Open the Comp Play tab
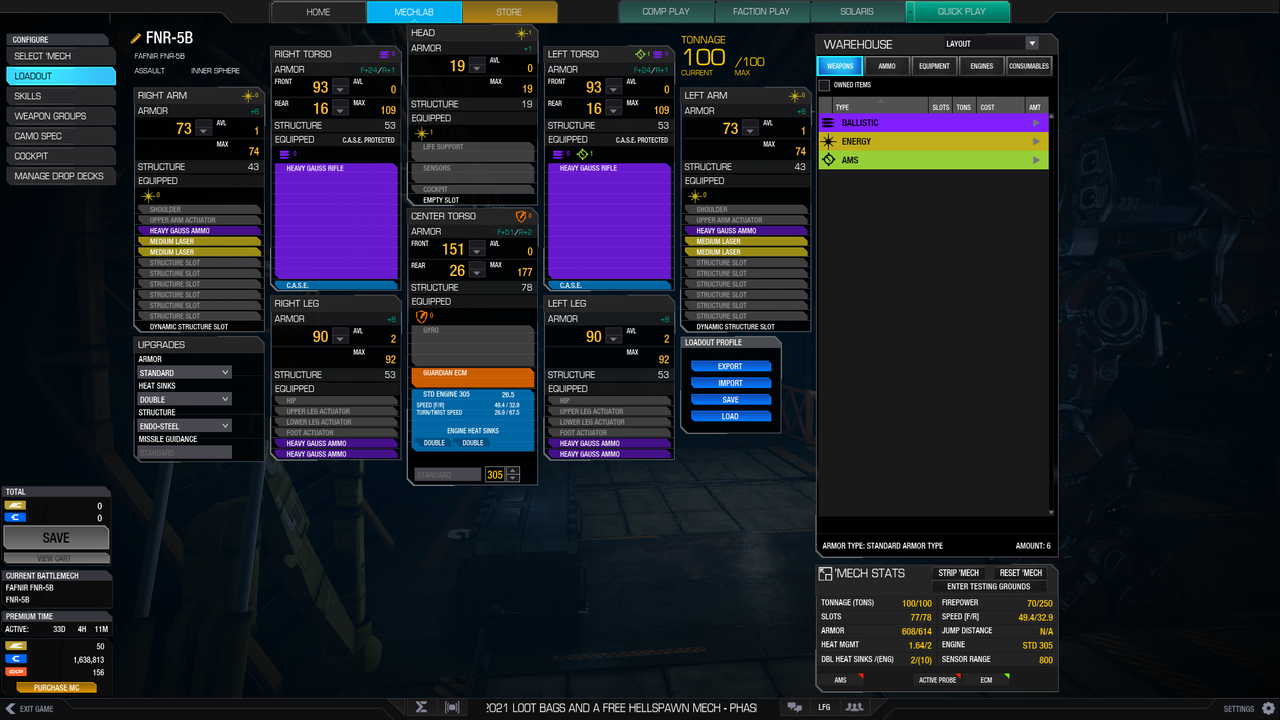The height and width of the screenshot is (720, 1280). tap(666, 12)
